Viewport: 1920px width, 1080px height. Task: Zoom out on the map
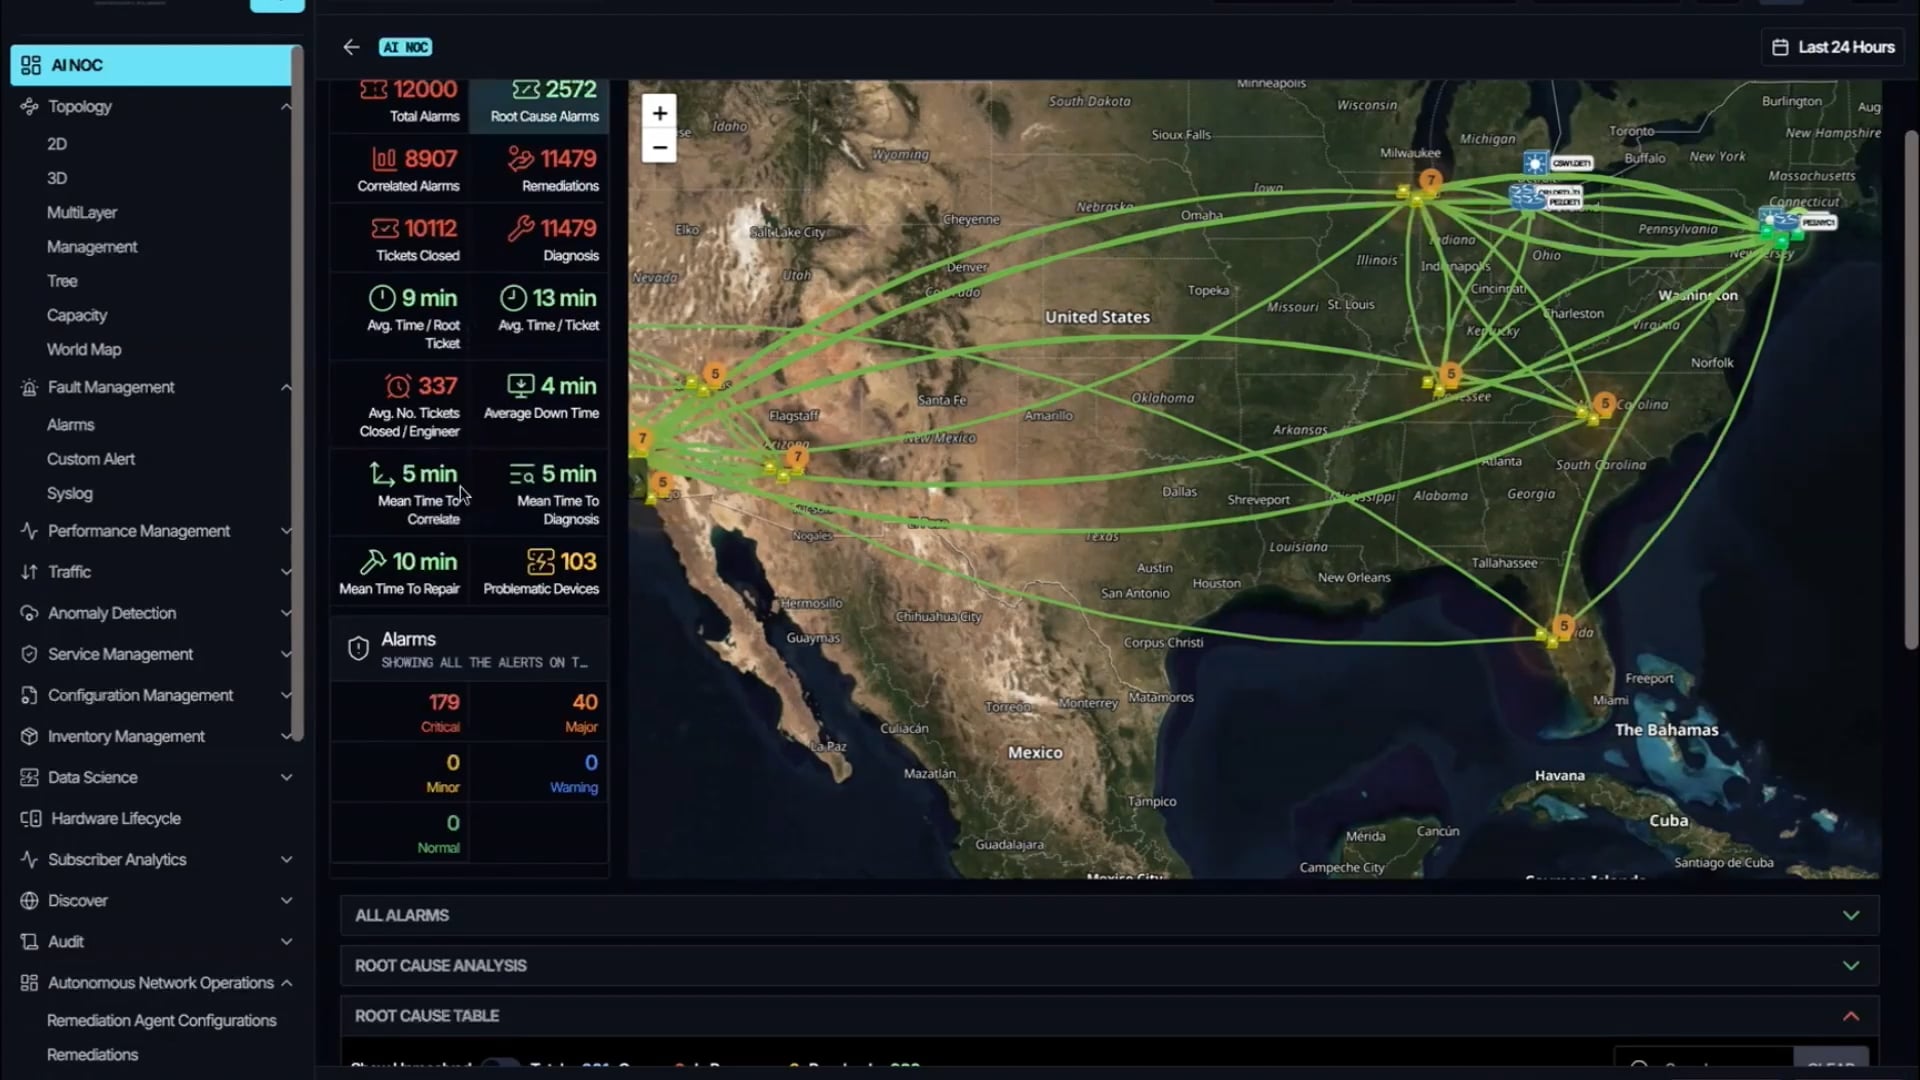pyautogui.click(x=659, y=147)
